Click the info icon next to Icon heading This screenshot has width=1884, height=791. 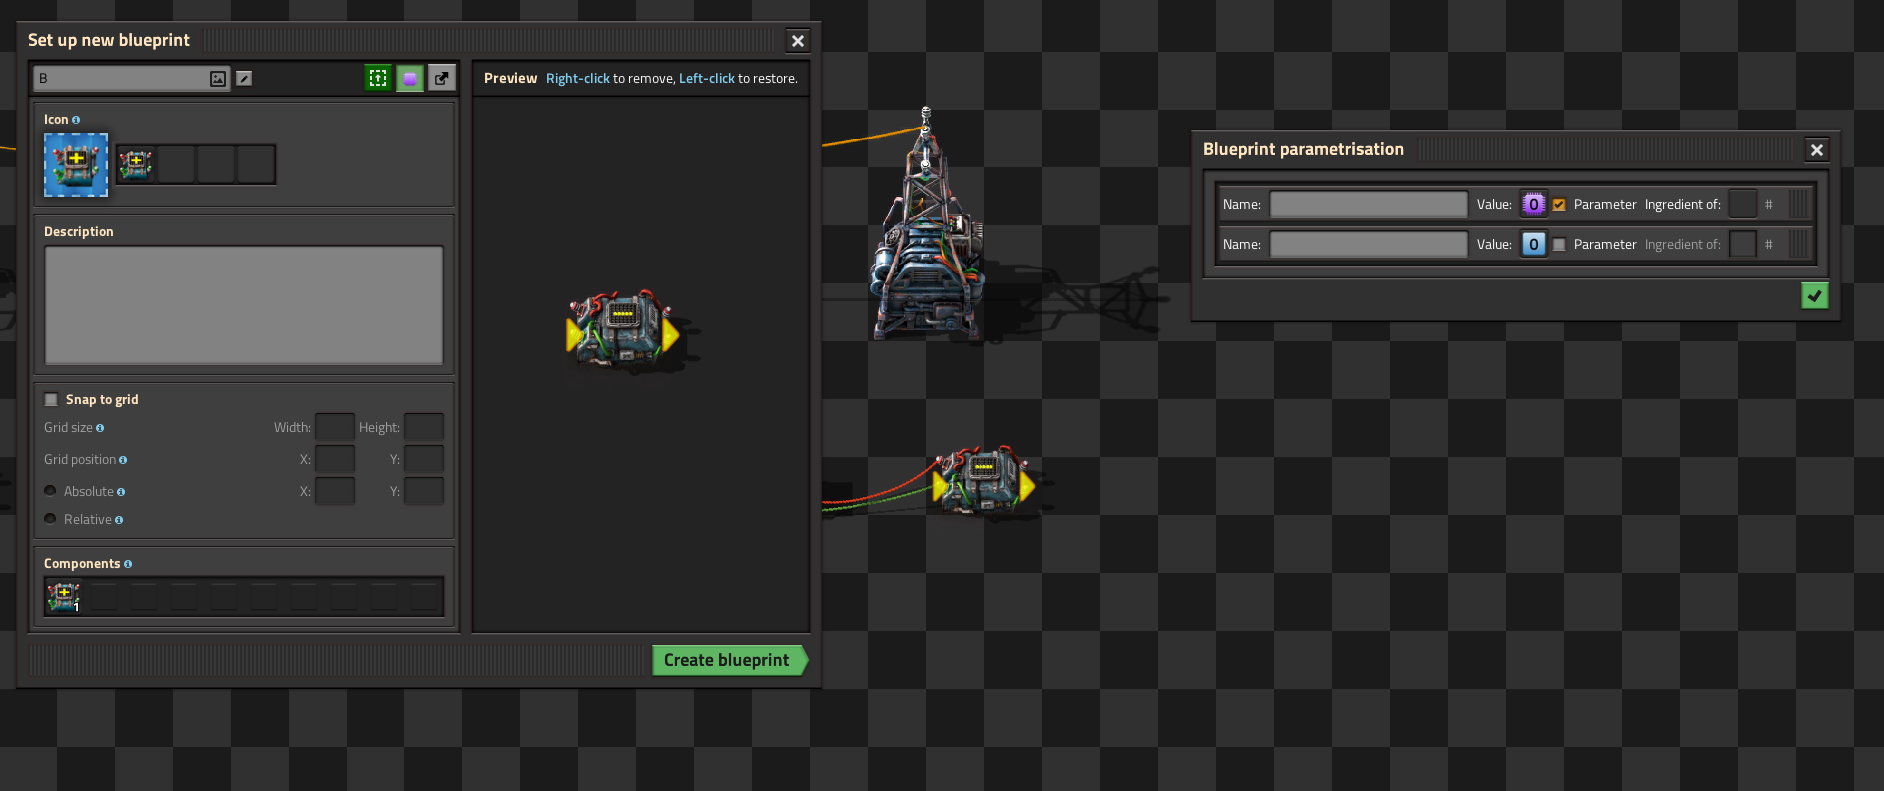pos(76,120)
